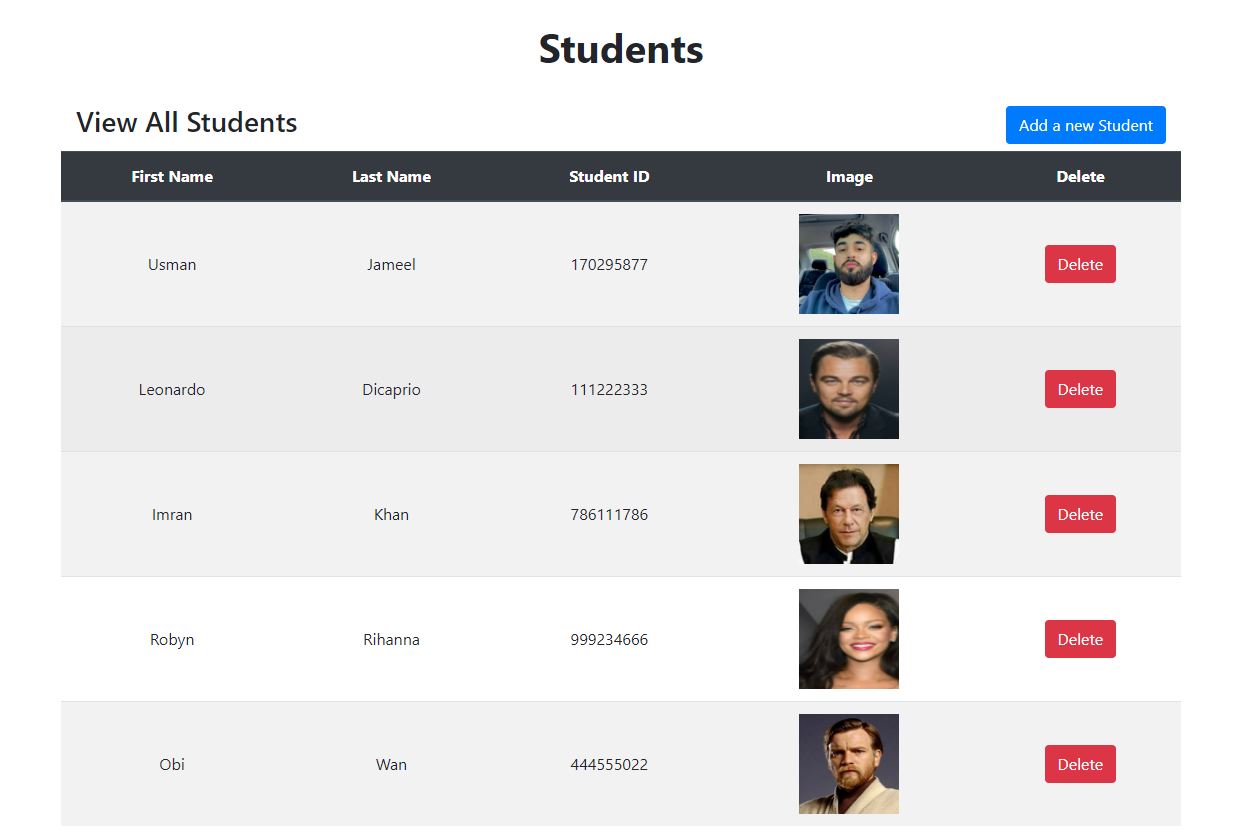Click the Add a new Student button
The width and height of the screenshot is (1238, 833).
[x=1085, y=125]
